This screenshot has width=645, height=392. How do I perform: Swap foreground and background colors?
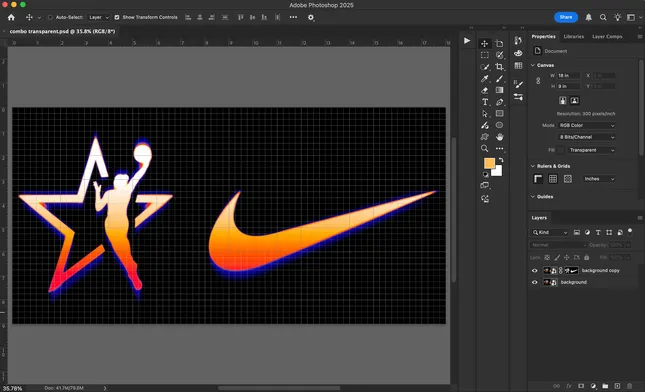click(x=501, y=160)
